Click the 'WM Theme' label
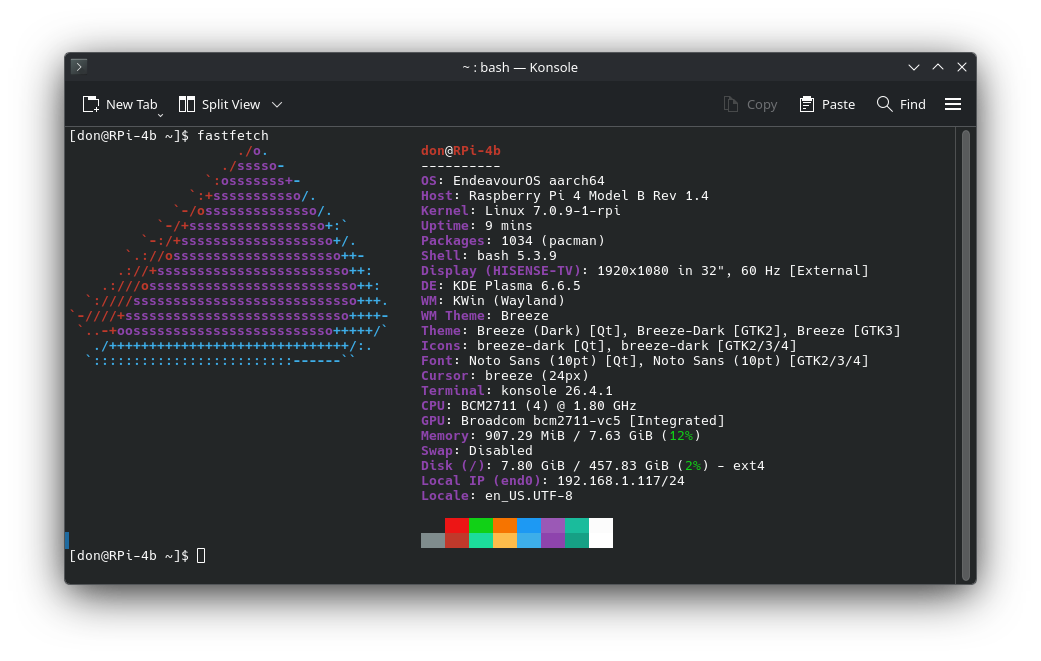Viewport: 1041px width, 661px height. pyautogui.click(x=453, y=316)
